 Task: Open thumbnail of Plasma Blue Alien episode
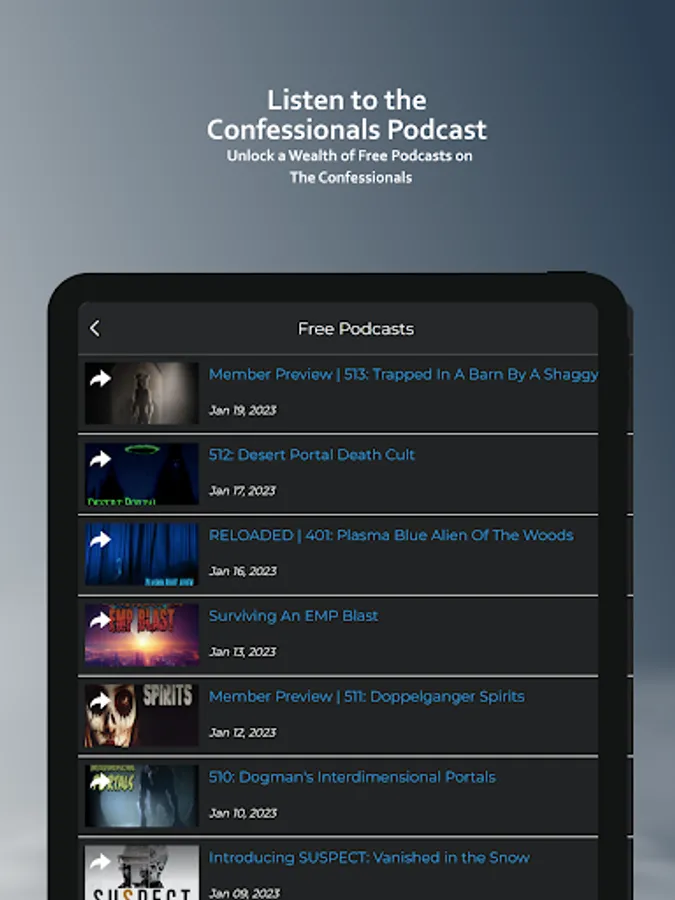pyautogui.click(x=142, y=554)
